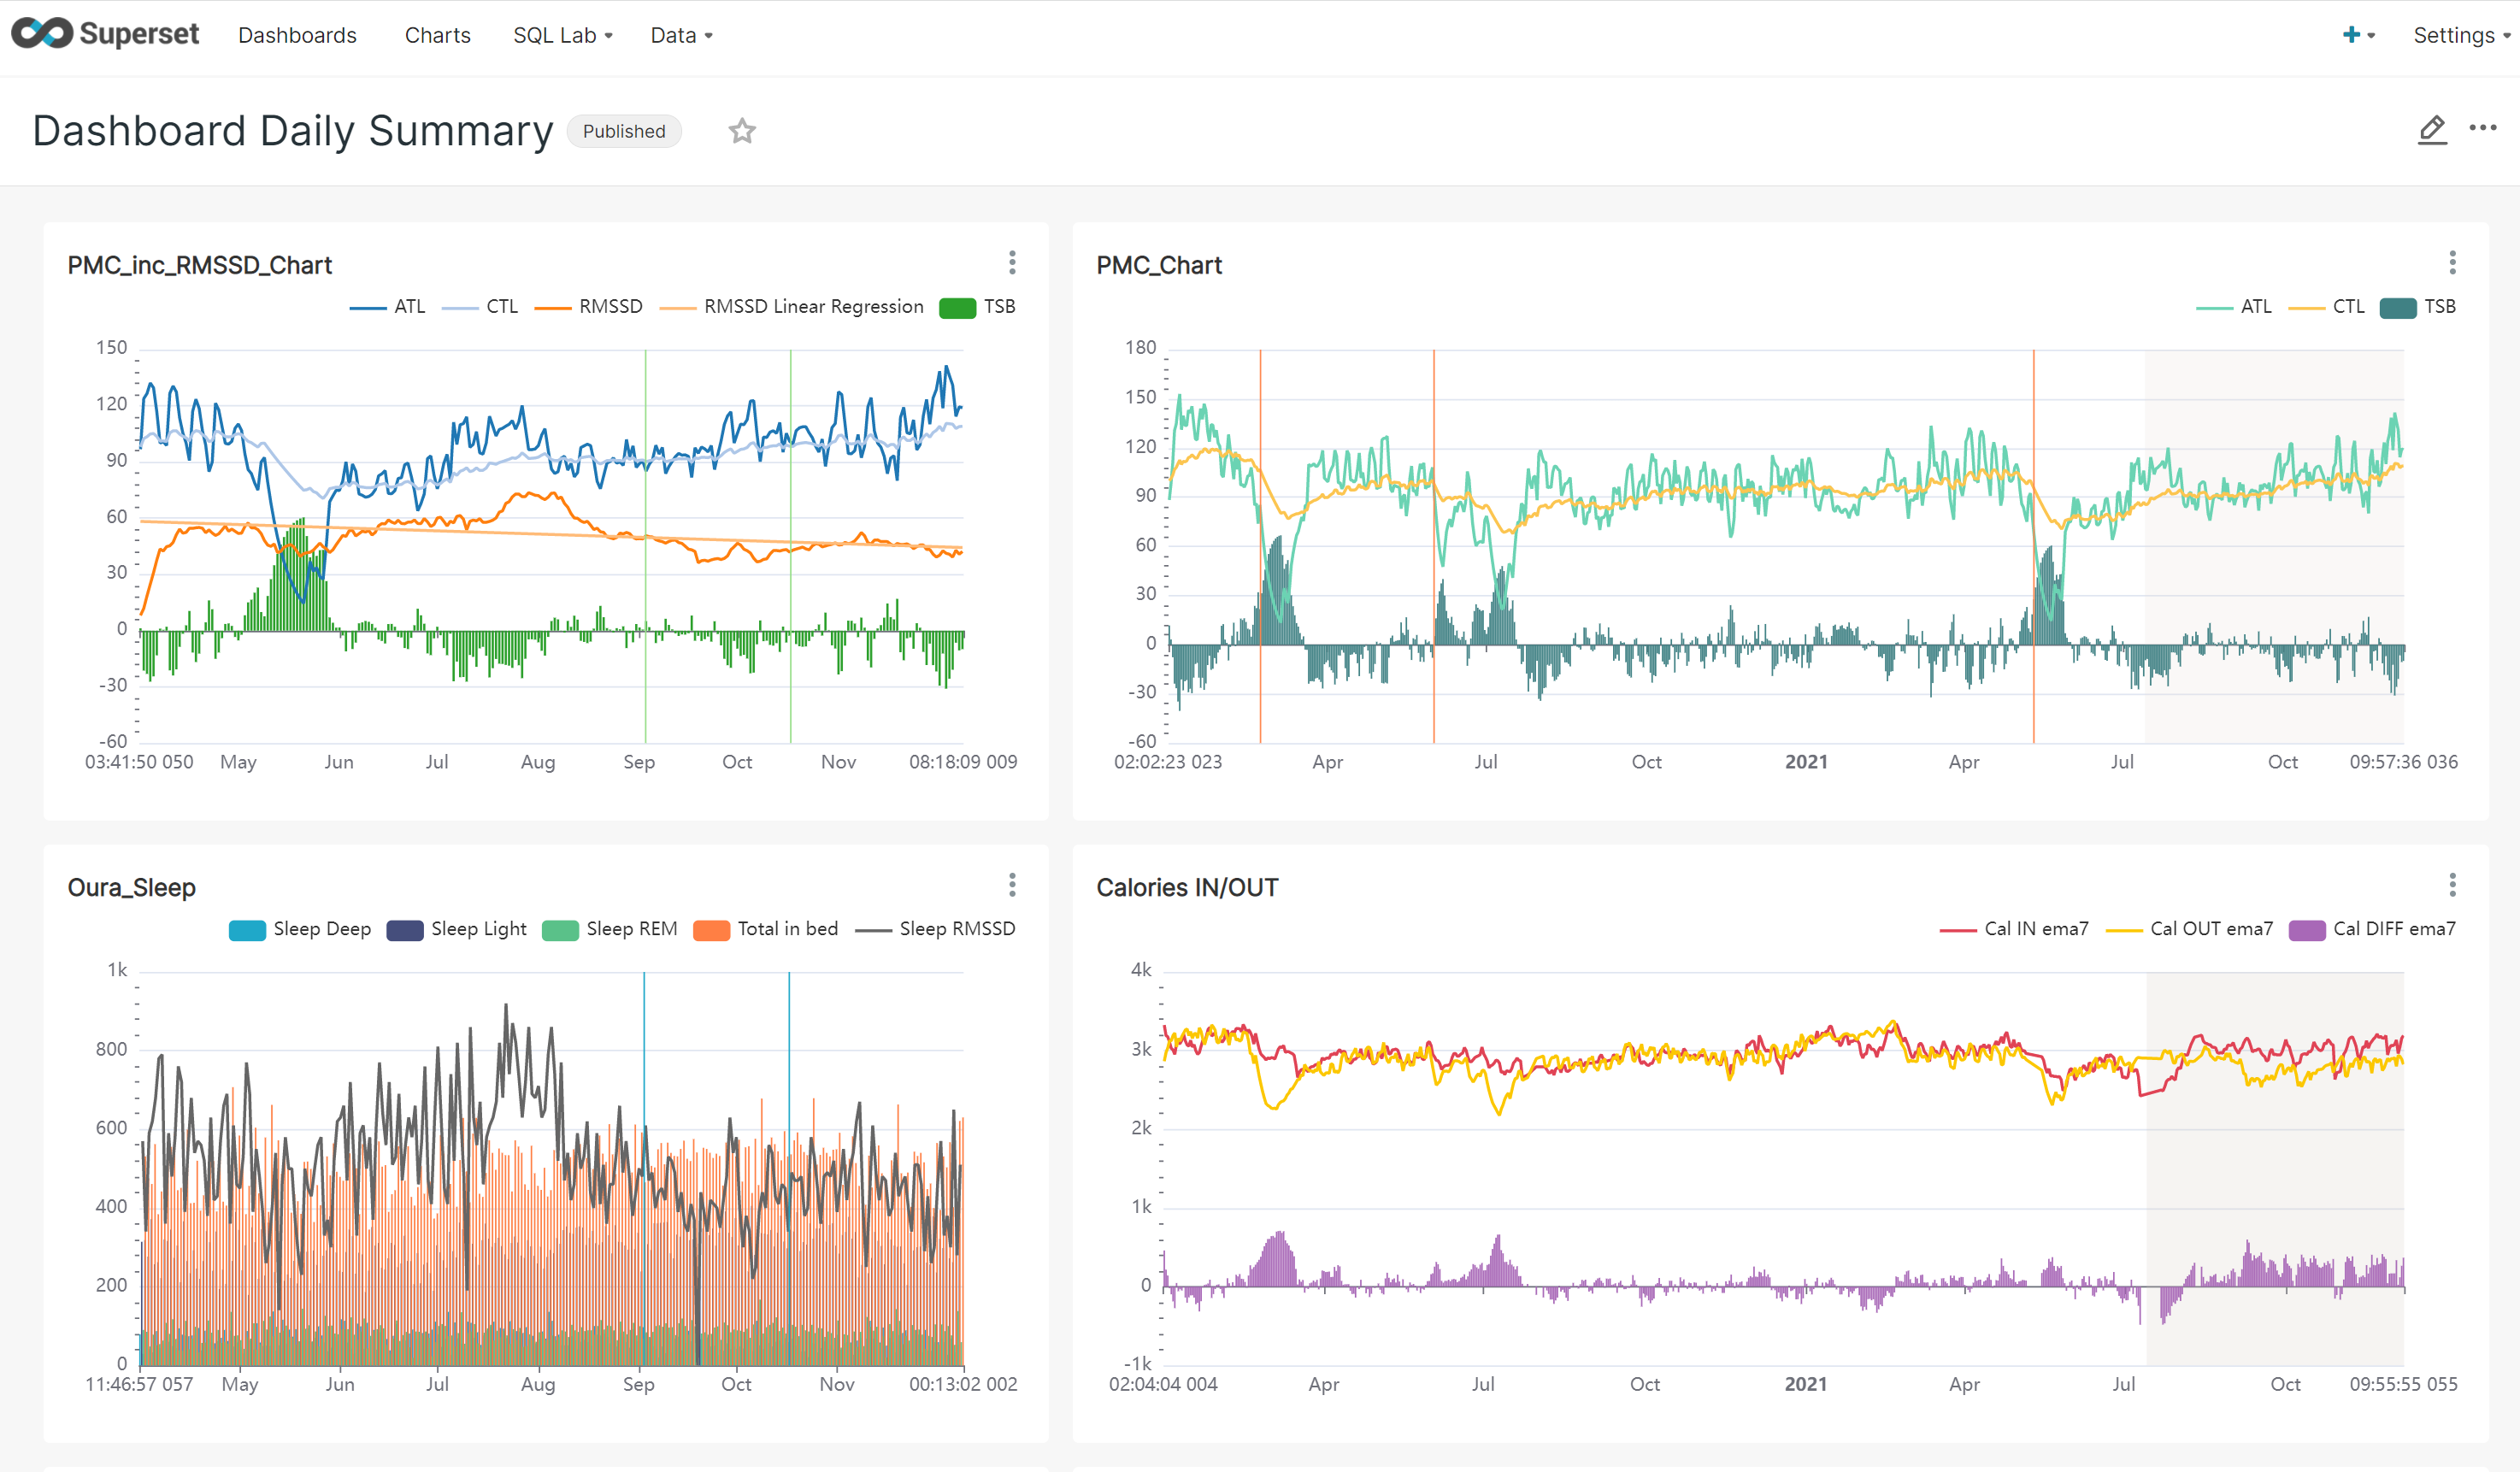Image resolution: width=2520 pixels, height=1472 pixels.
Task: Go to Dashboards in the navbar
Action: (x=297, y=35)
